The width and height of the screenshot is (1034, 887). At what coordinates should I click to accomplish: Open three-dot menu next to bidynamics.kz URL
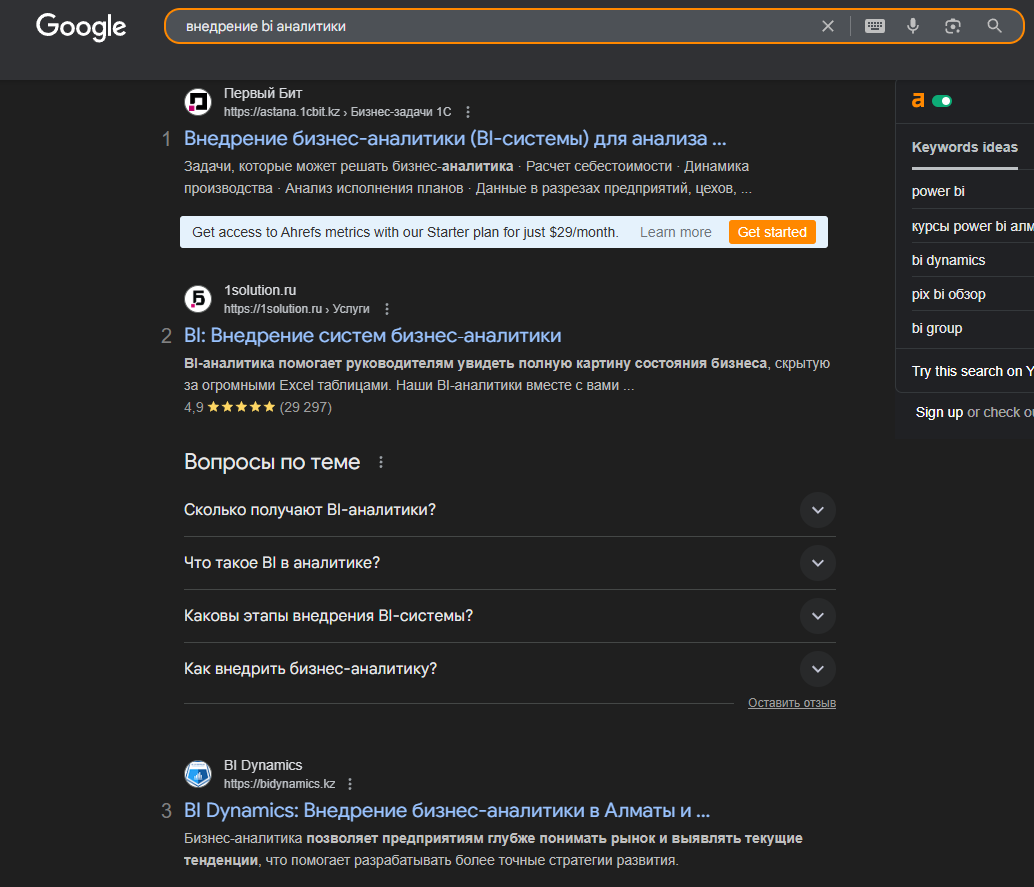click(350, 784)
